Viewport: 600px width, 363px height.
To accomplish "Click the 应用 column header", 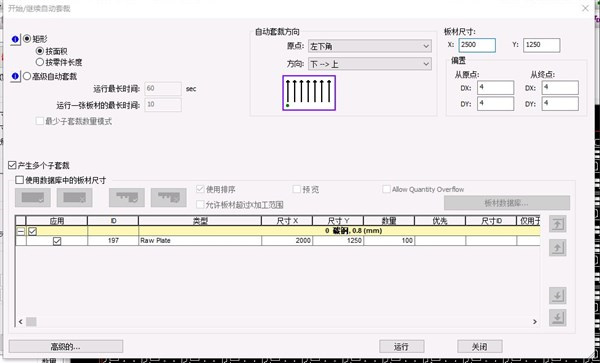I will coord(57,221).
